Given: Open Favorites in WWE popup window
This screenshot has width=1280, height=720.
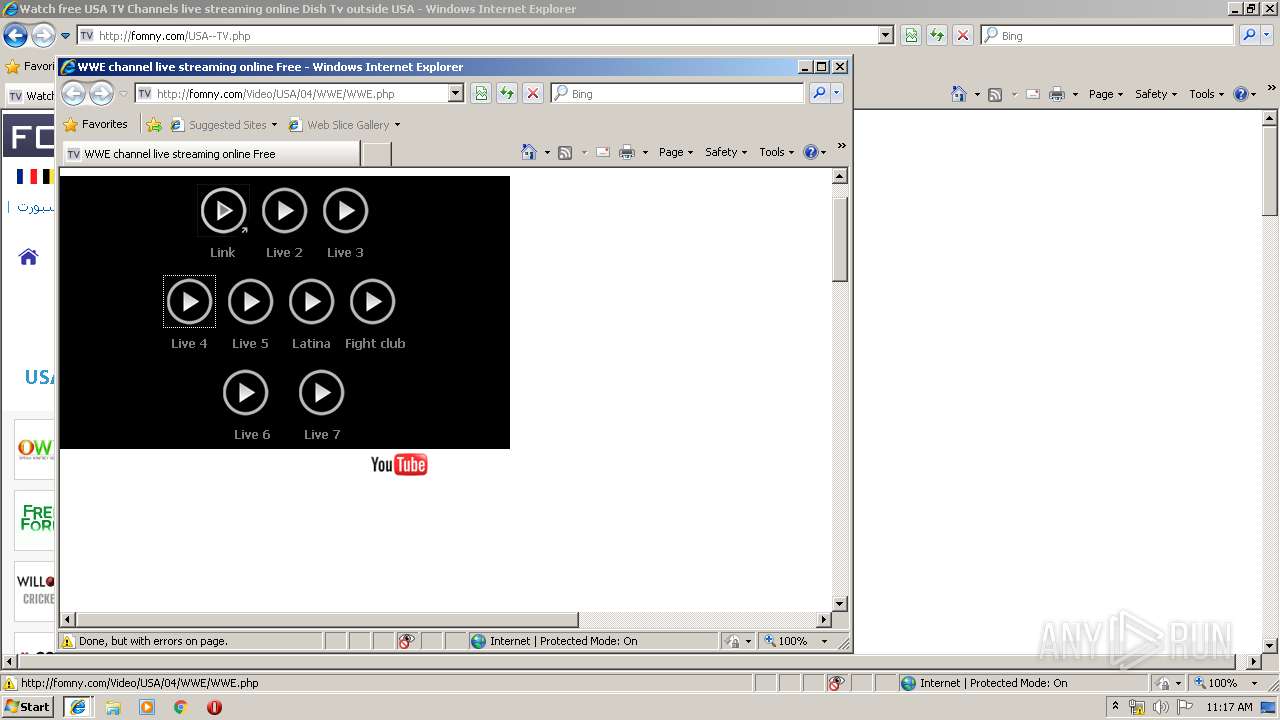Looking at the screenshot, I should (x=95, y=125).
